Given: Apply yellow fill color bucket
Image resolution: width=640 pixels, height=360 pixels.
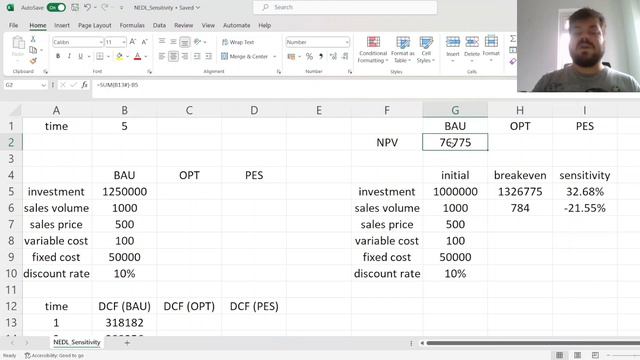Looking at the screenshot, I should (x=119, y=56).
